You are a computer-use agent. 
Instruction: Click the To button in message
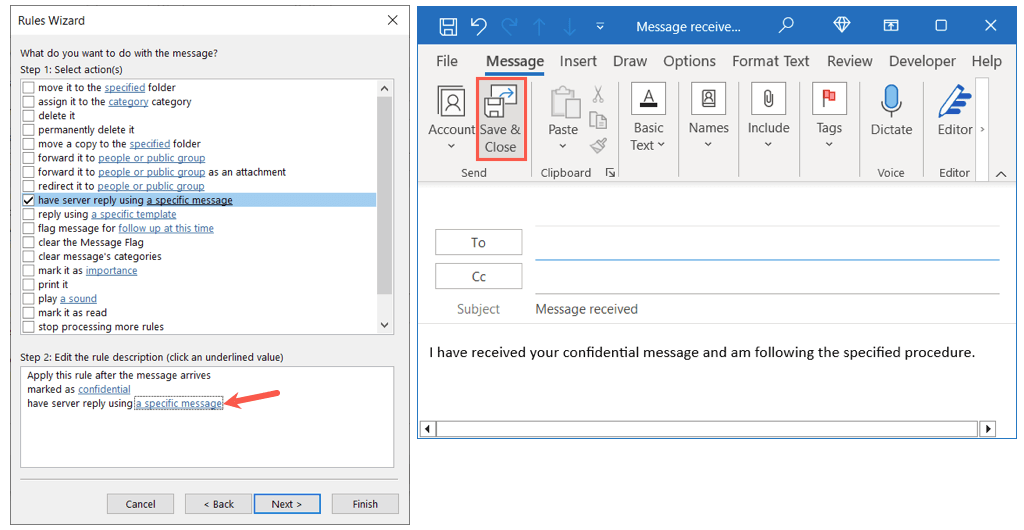click(x=479, y=242)
